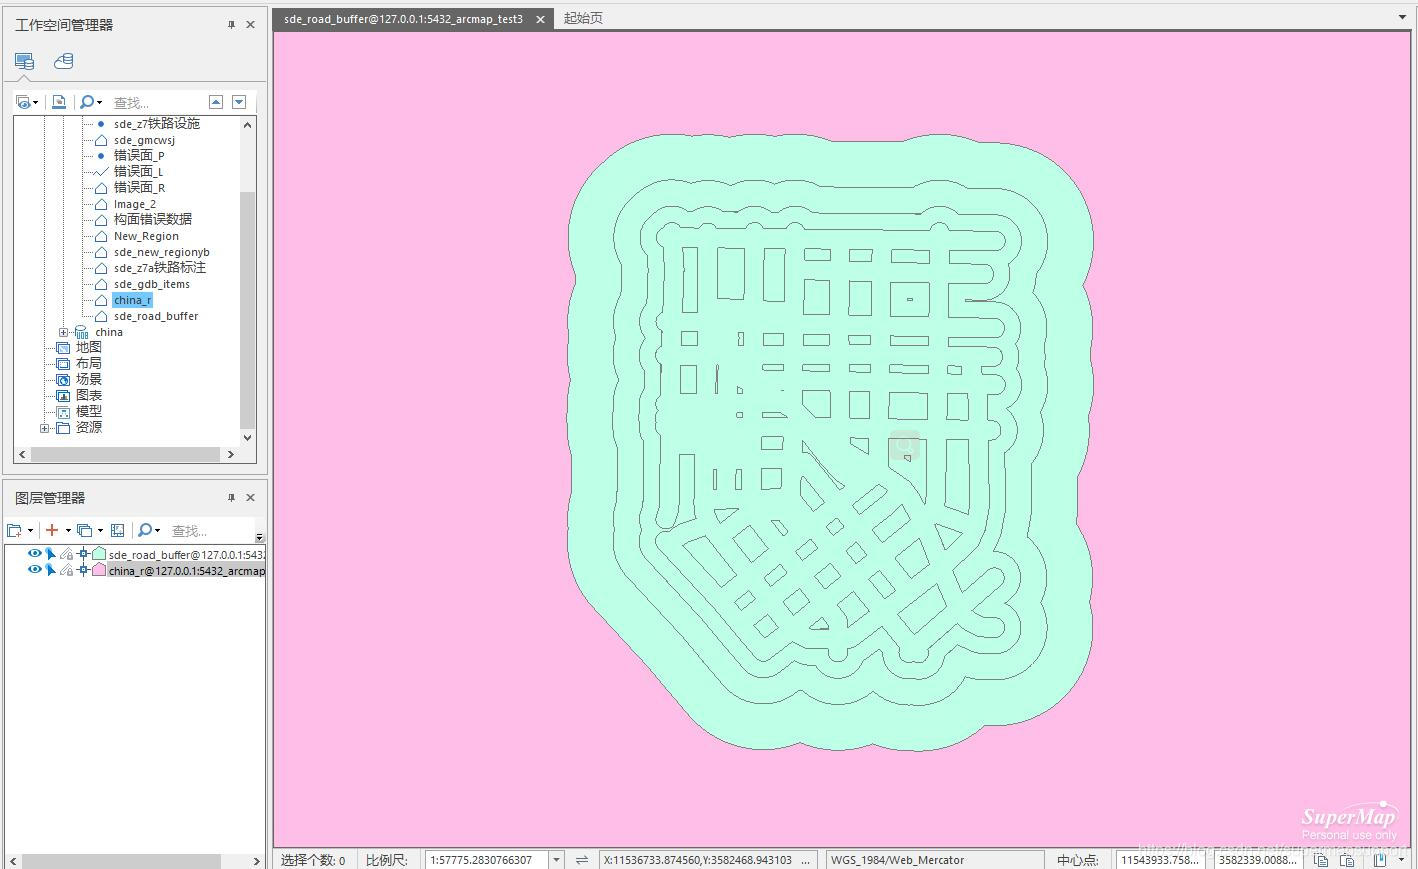Click the workspace tree horizontal scrollbar

coord(124,454)
